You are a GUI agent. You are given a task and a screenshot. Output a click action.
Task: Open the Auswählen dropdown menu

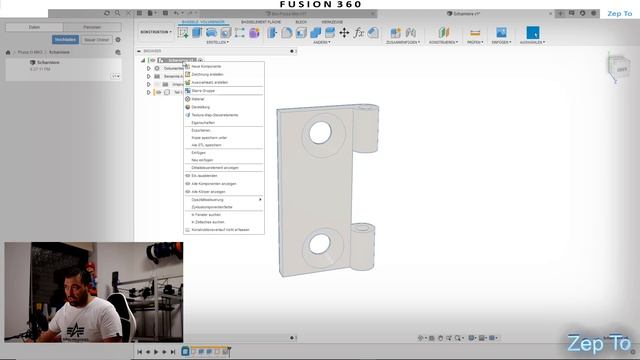(533, 42)
